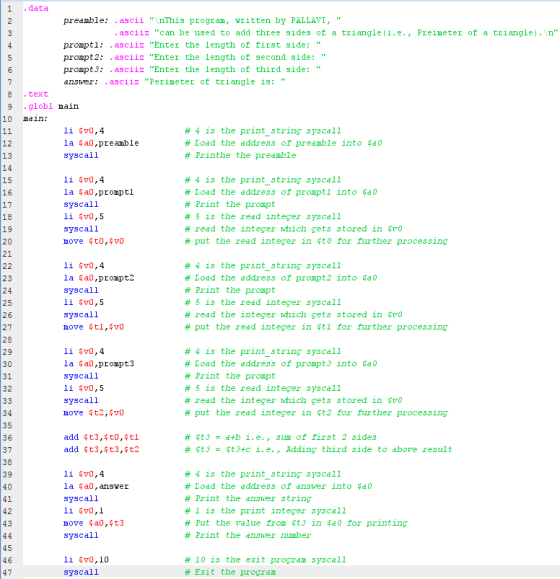Click the main: label on line 10
Viewport: 560px width, 579px height.
click(x=35, y=119)
